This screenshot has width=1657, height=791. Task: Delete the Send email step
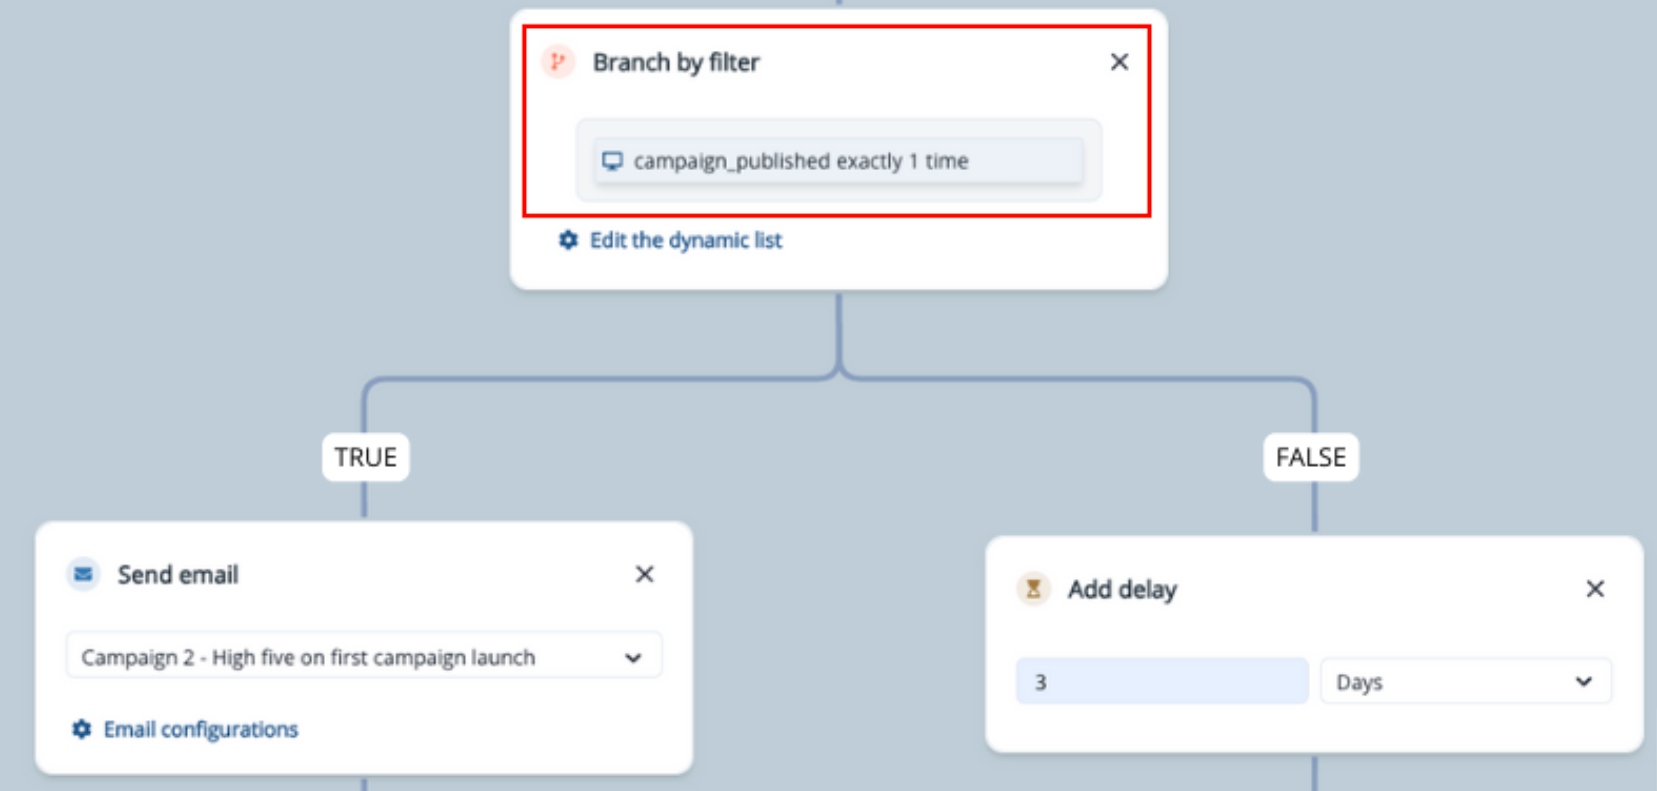(x=645, y=574)
